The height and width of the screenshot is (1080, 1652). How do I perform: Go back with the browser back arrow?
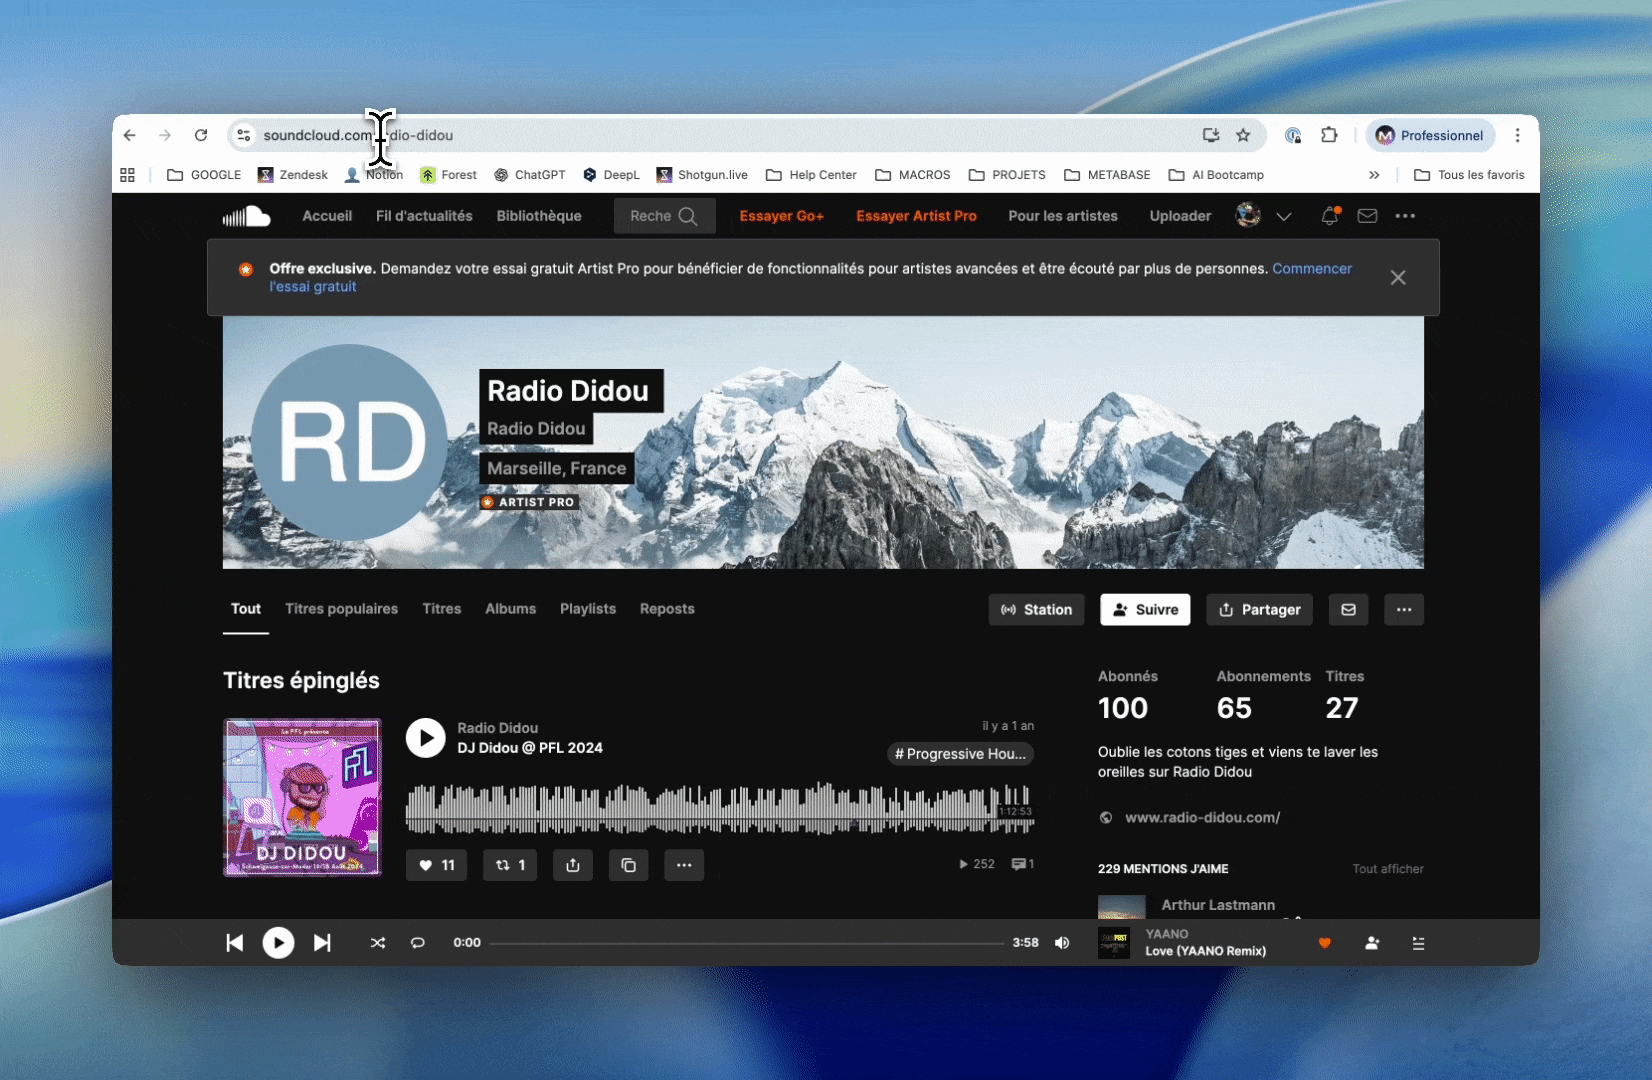pos(130,135)
